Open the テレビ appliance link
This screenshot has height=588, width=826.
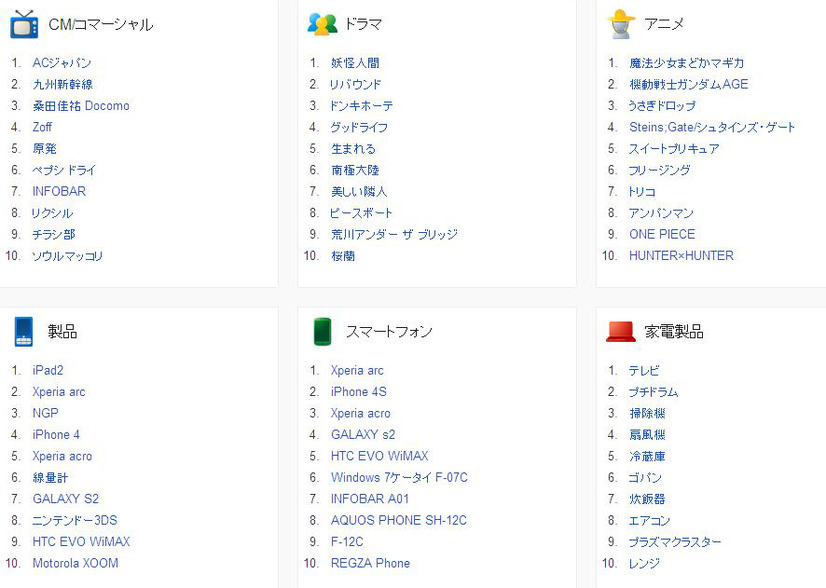pos(644,370)
